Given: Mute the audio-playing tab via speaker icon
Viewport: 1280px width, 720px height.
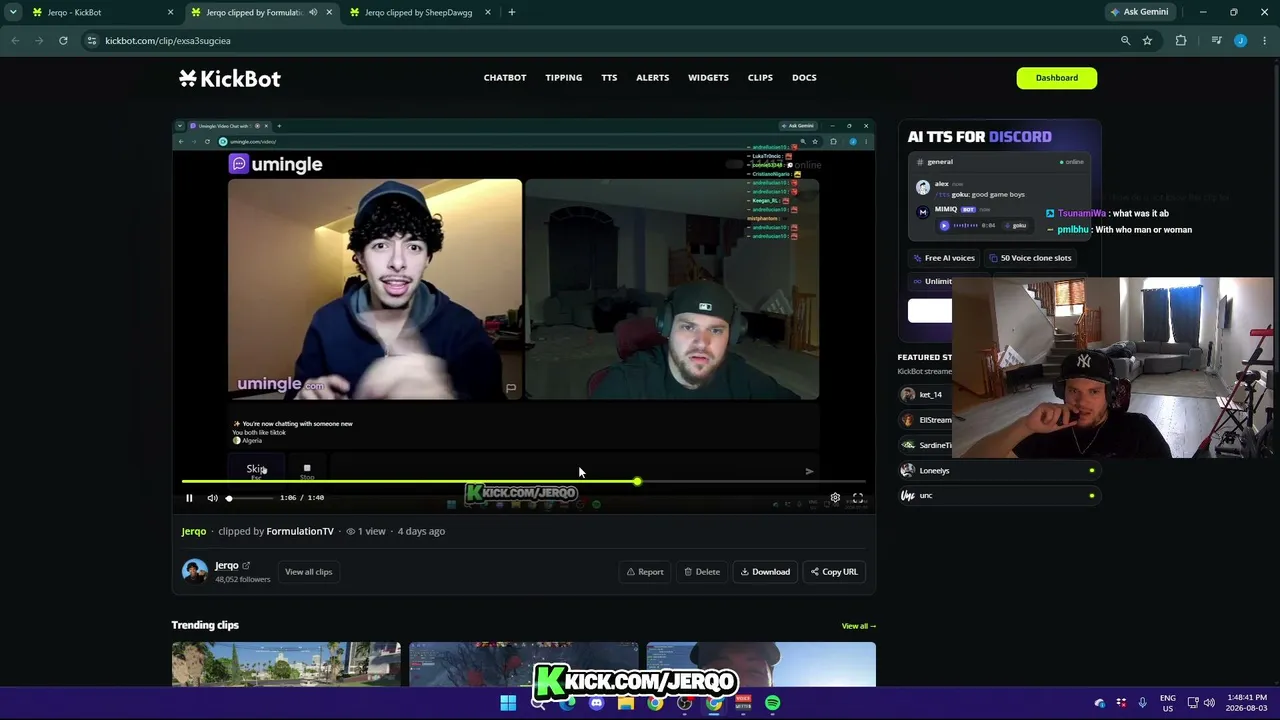Looking at the screenshot, I should (x=313, y=12).
